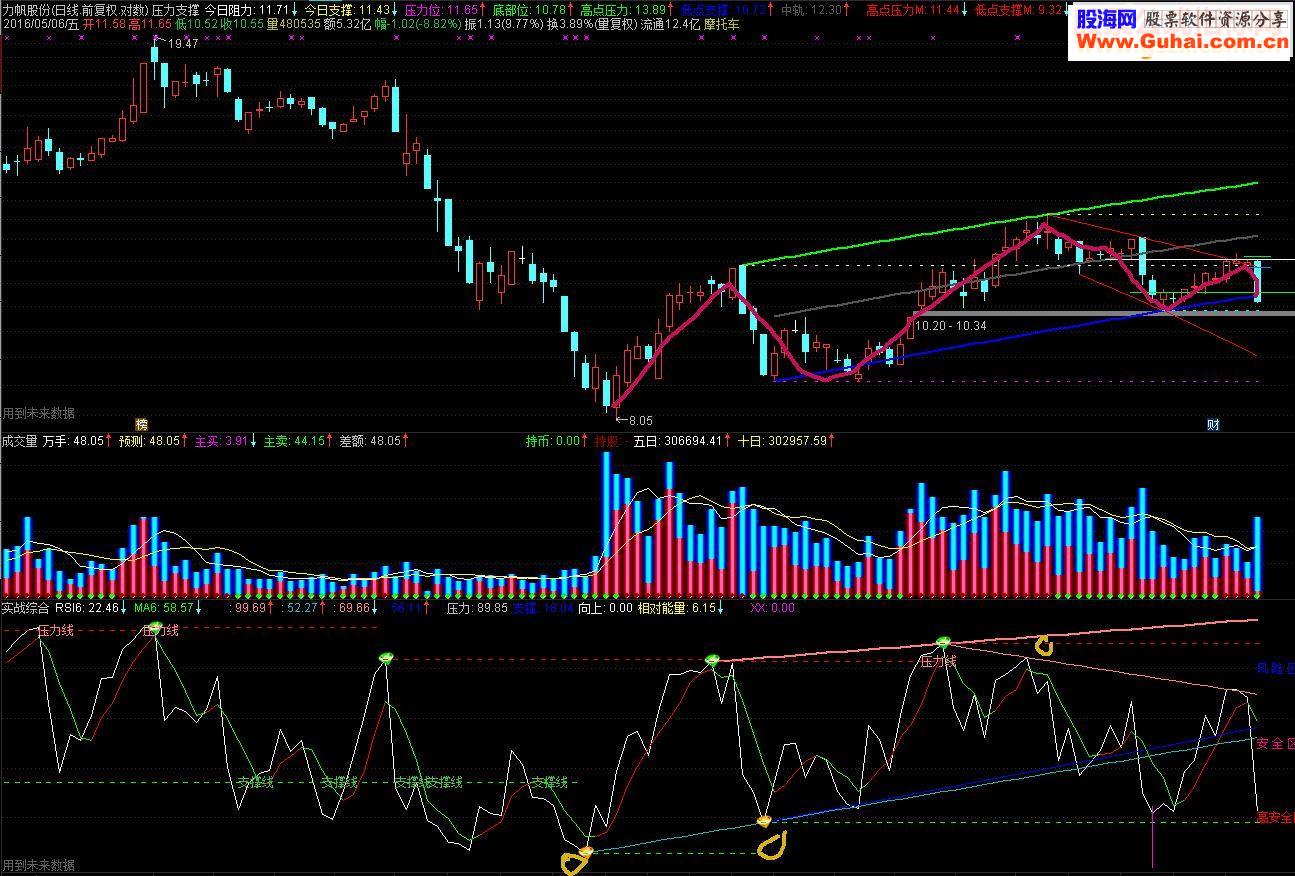
Task: Click the 相对能量: 6.15 readout
Action: 677,607
